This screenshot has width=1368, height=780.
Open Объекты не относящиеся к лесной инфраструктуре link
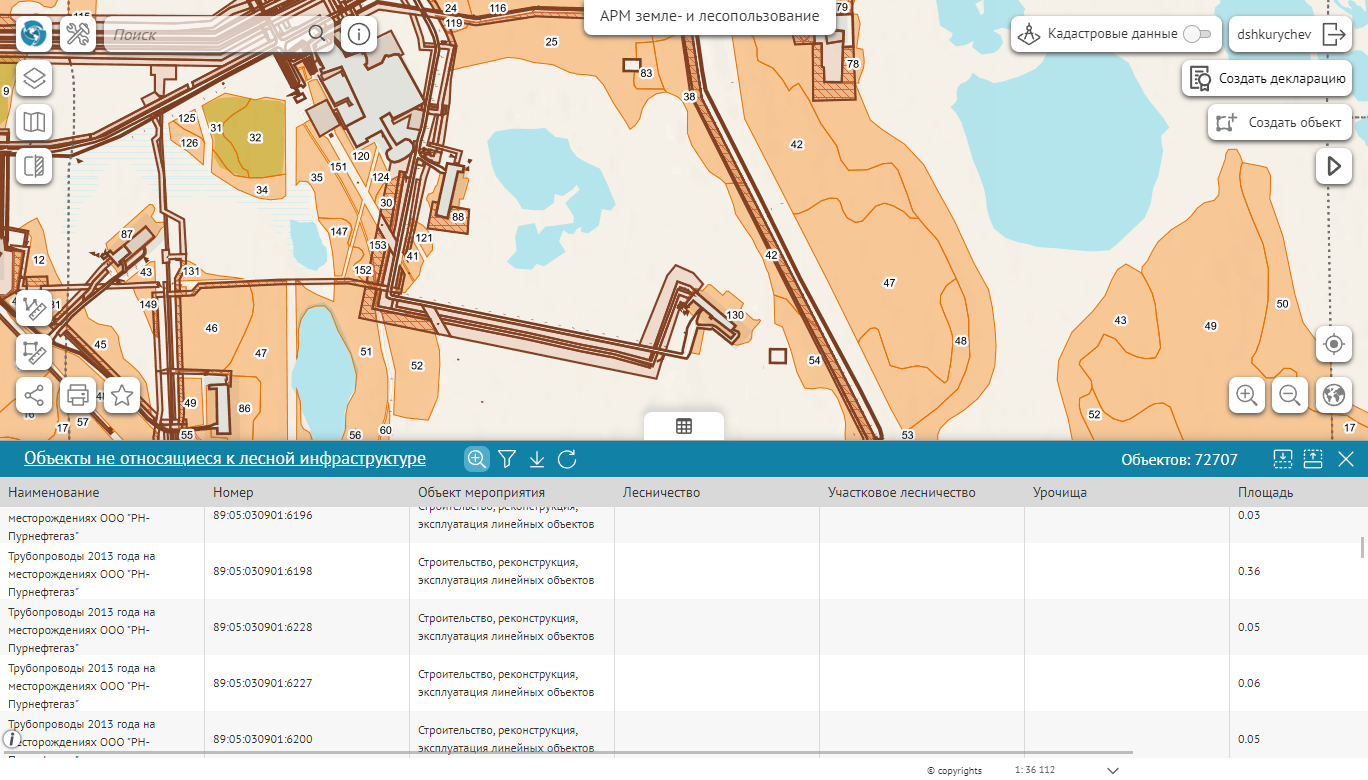(x=225, y=459)
